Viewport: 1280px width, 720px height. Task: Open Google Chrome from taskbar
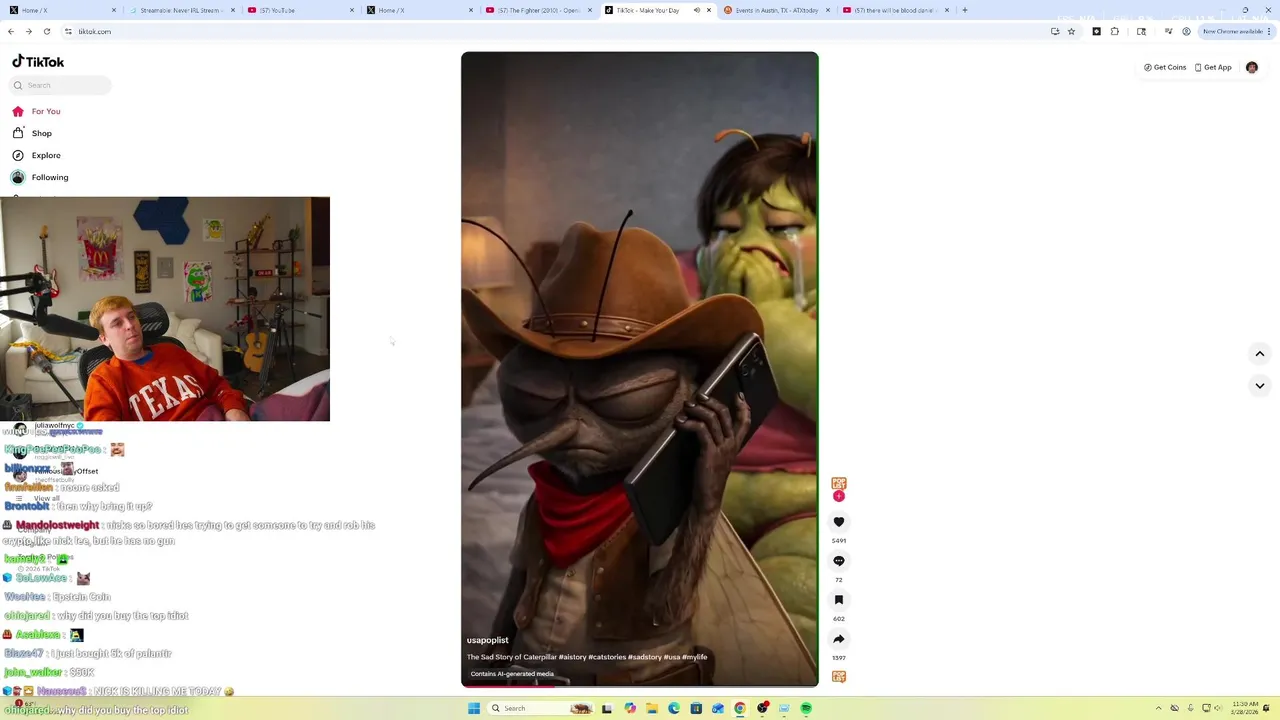point(740,708)
